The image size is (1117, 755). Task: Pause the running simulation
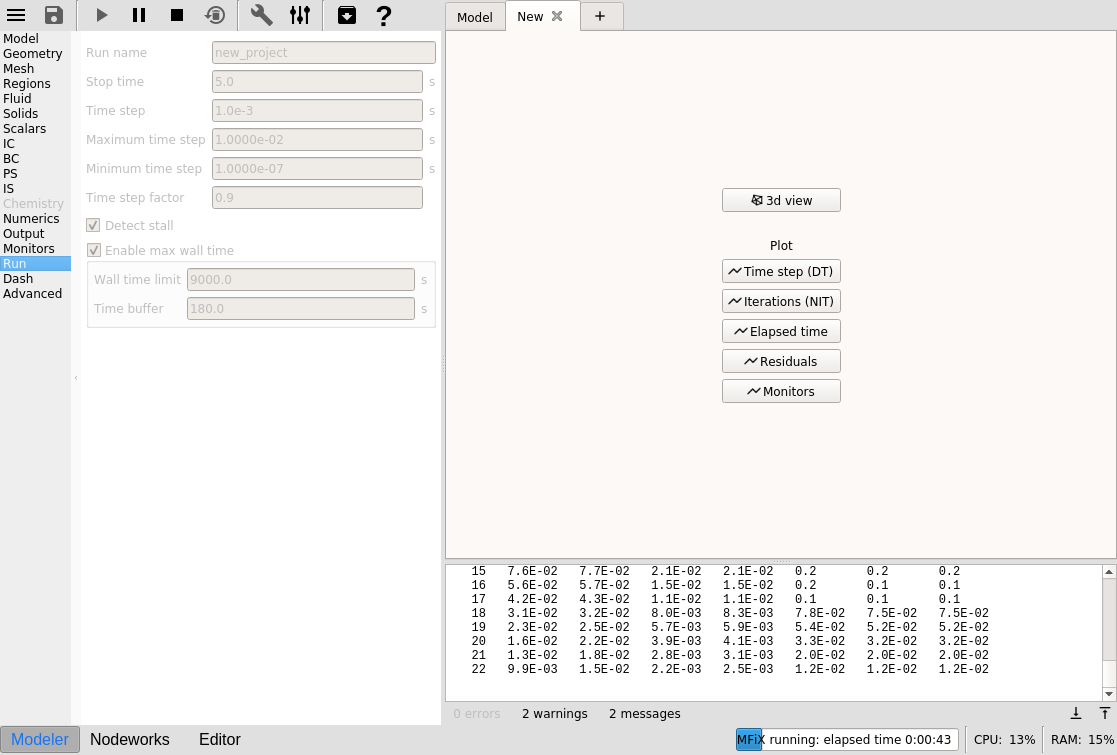pos(139,15)
